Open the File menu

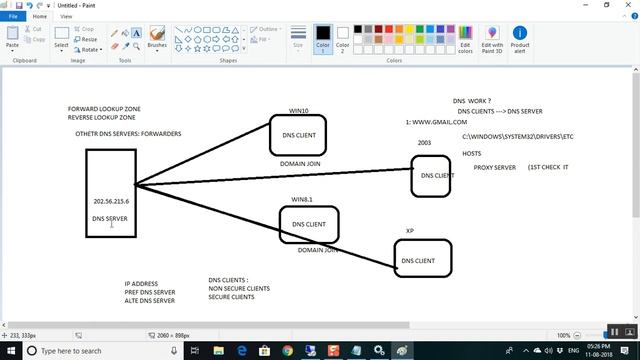tap(13, 16)
